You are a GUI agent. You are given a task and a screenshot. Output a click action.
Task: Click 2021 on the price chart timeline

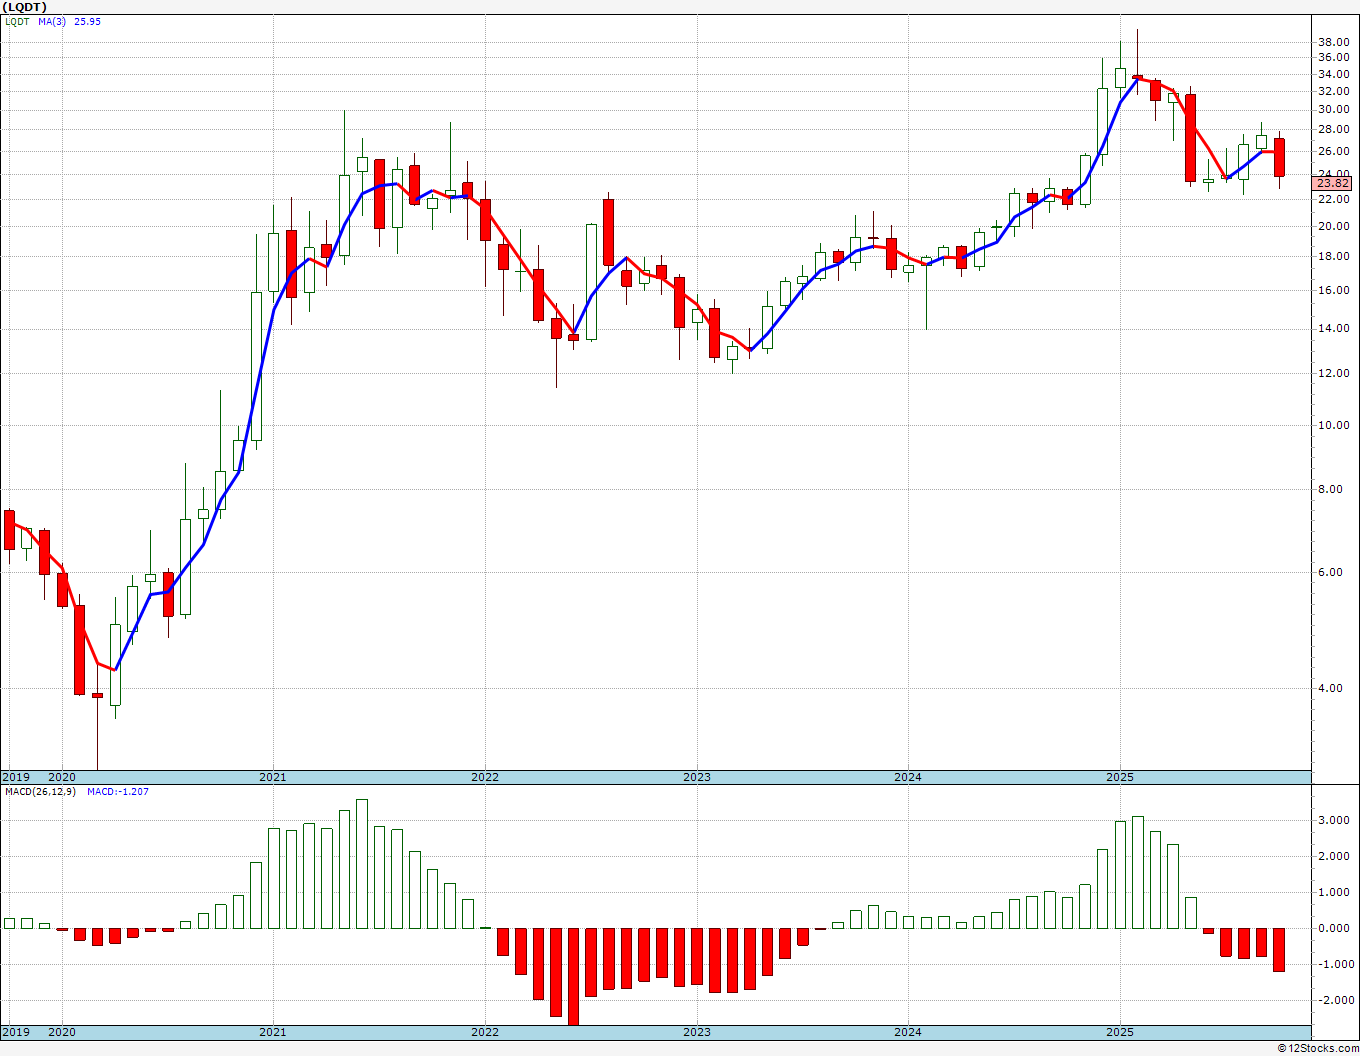272,777
